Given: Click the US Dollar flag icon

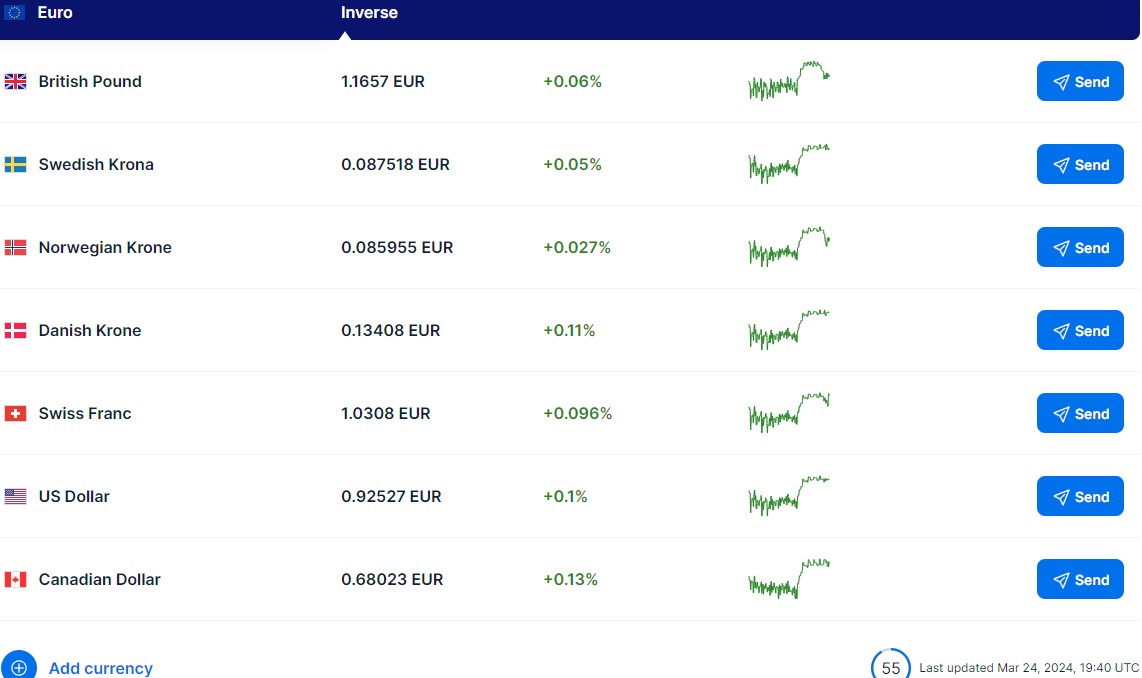Looking at the screenshot, I should [15, 497].
